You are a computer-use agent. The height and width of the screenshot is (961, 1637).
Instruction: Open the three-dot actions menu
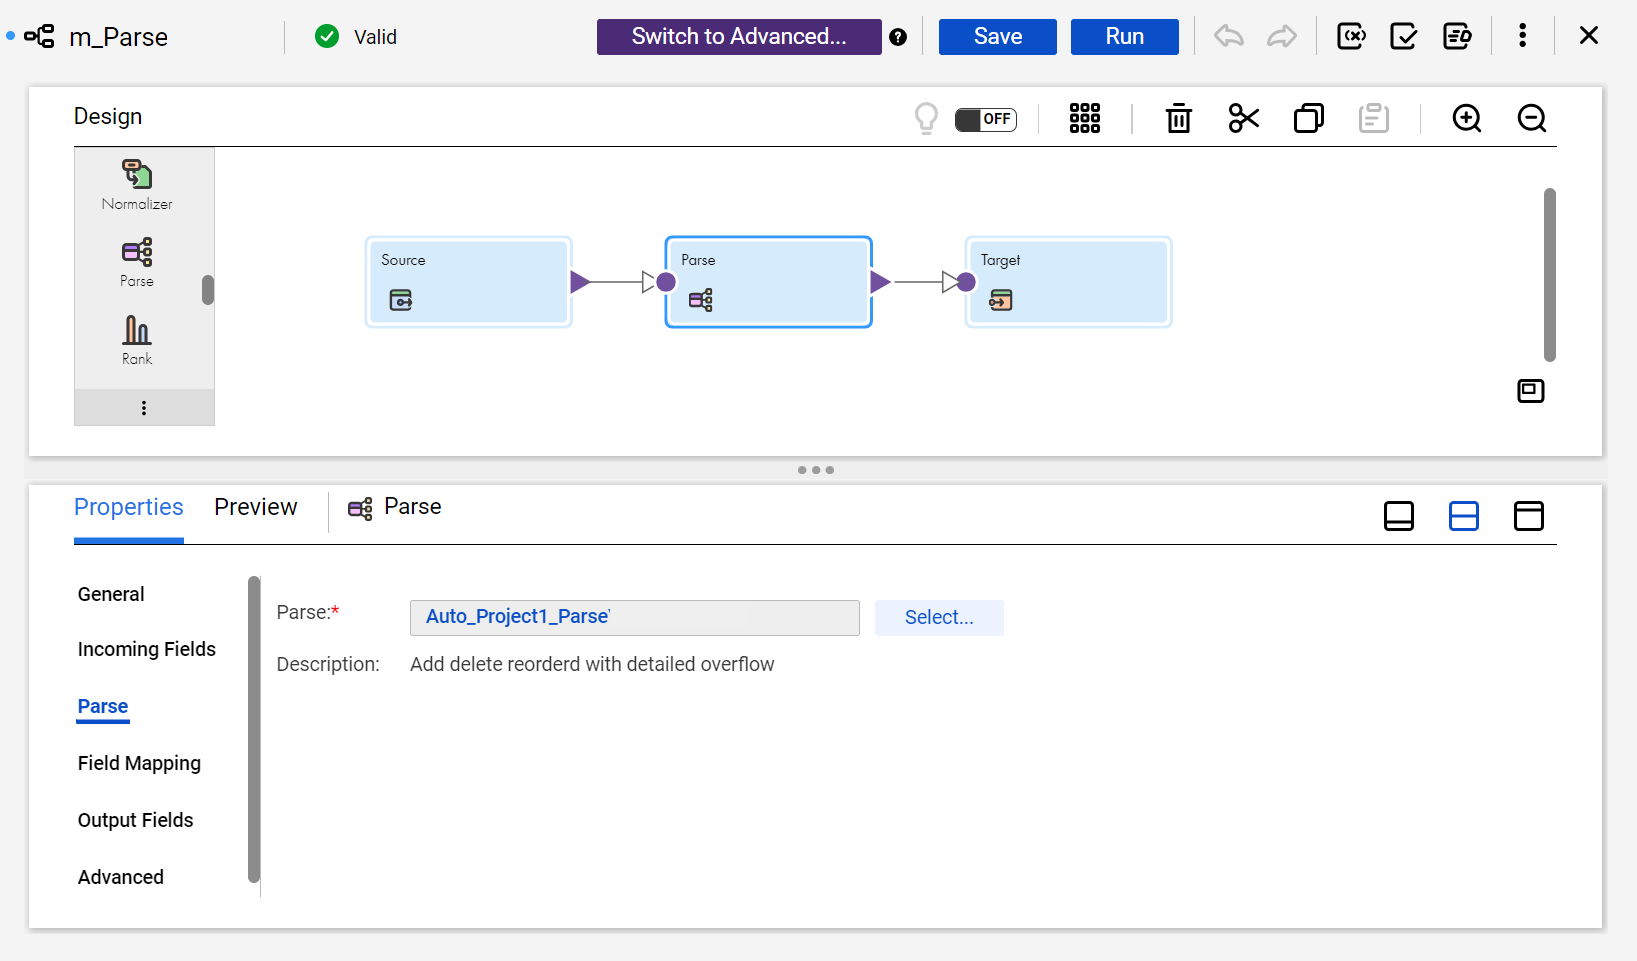pos(1522,36)
